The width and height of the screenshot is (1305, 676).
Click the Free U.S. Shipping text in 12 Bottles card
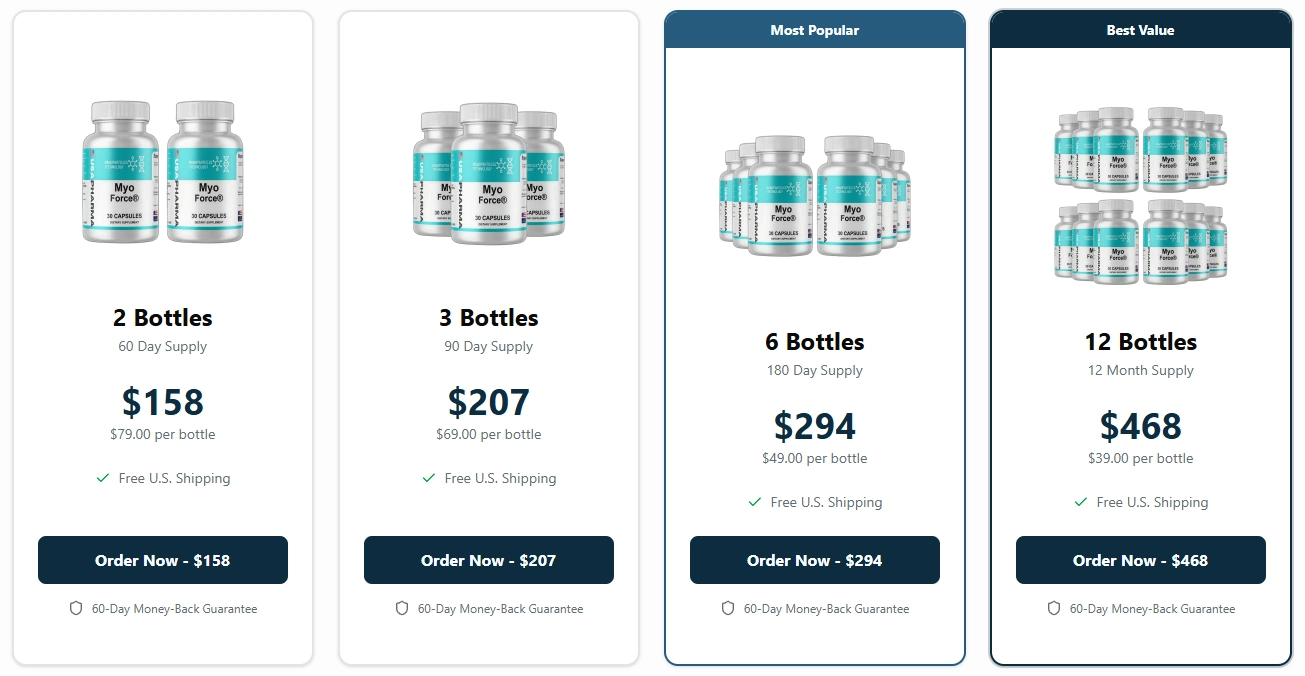(x=1152, y=502)
